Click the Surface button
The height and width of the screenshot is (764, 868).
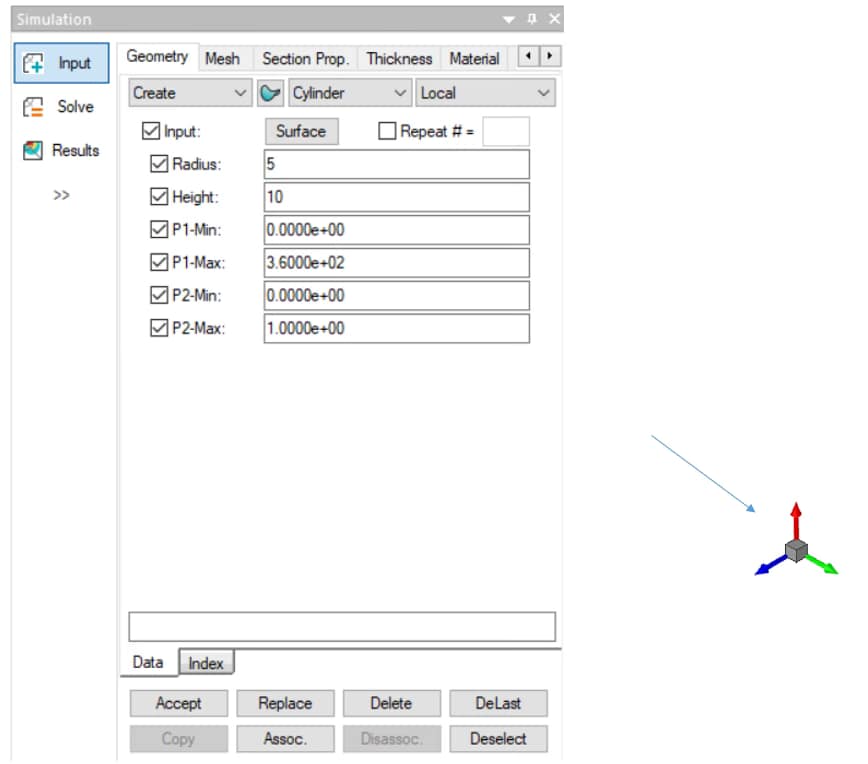tap(301, 131)
